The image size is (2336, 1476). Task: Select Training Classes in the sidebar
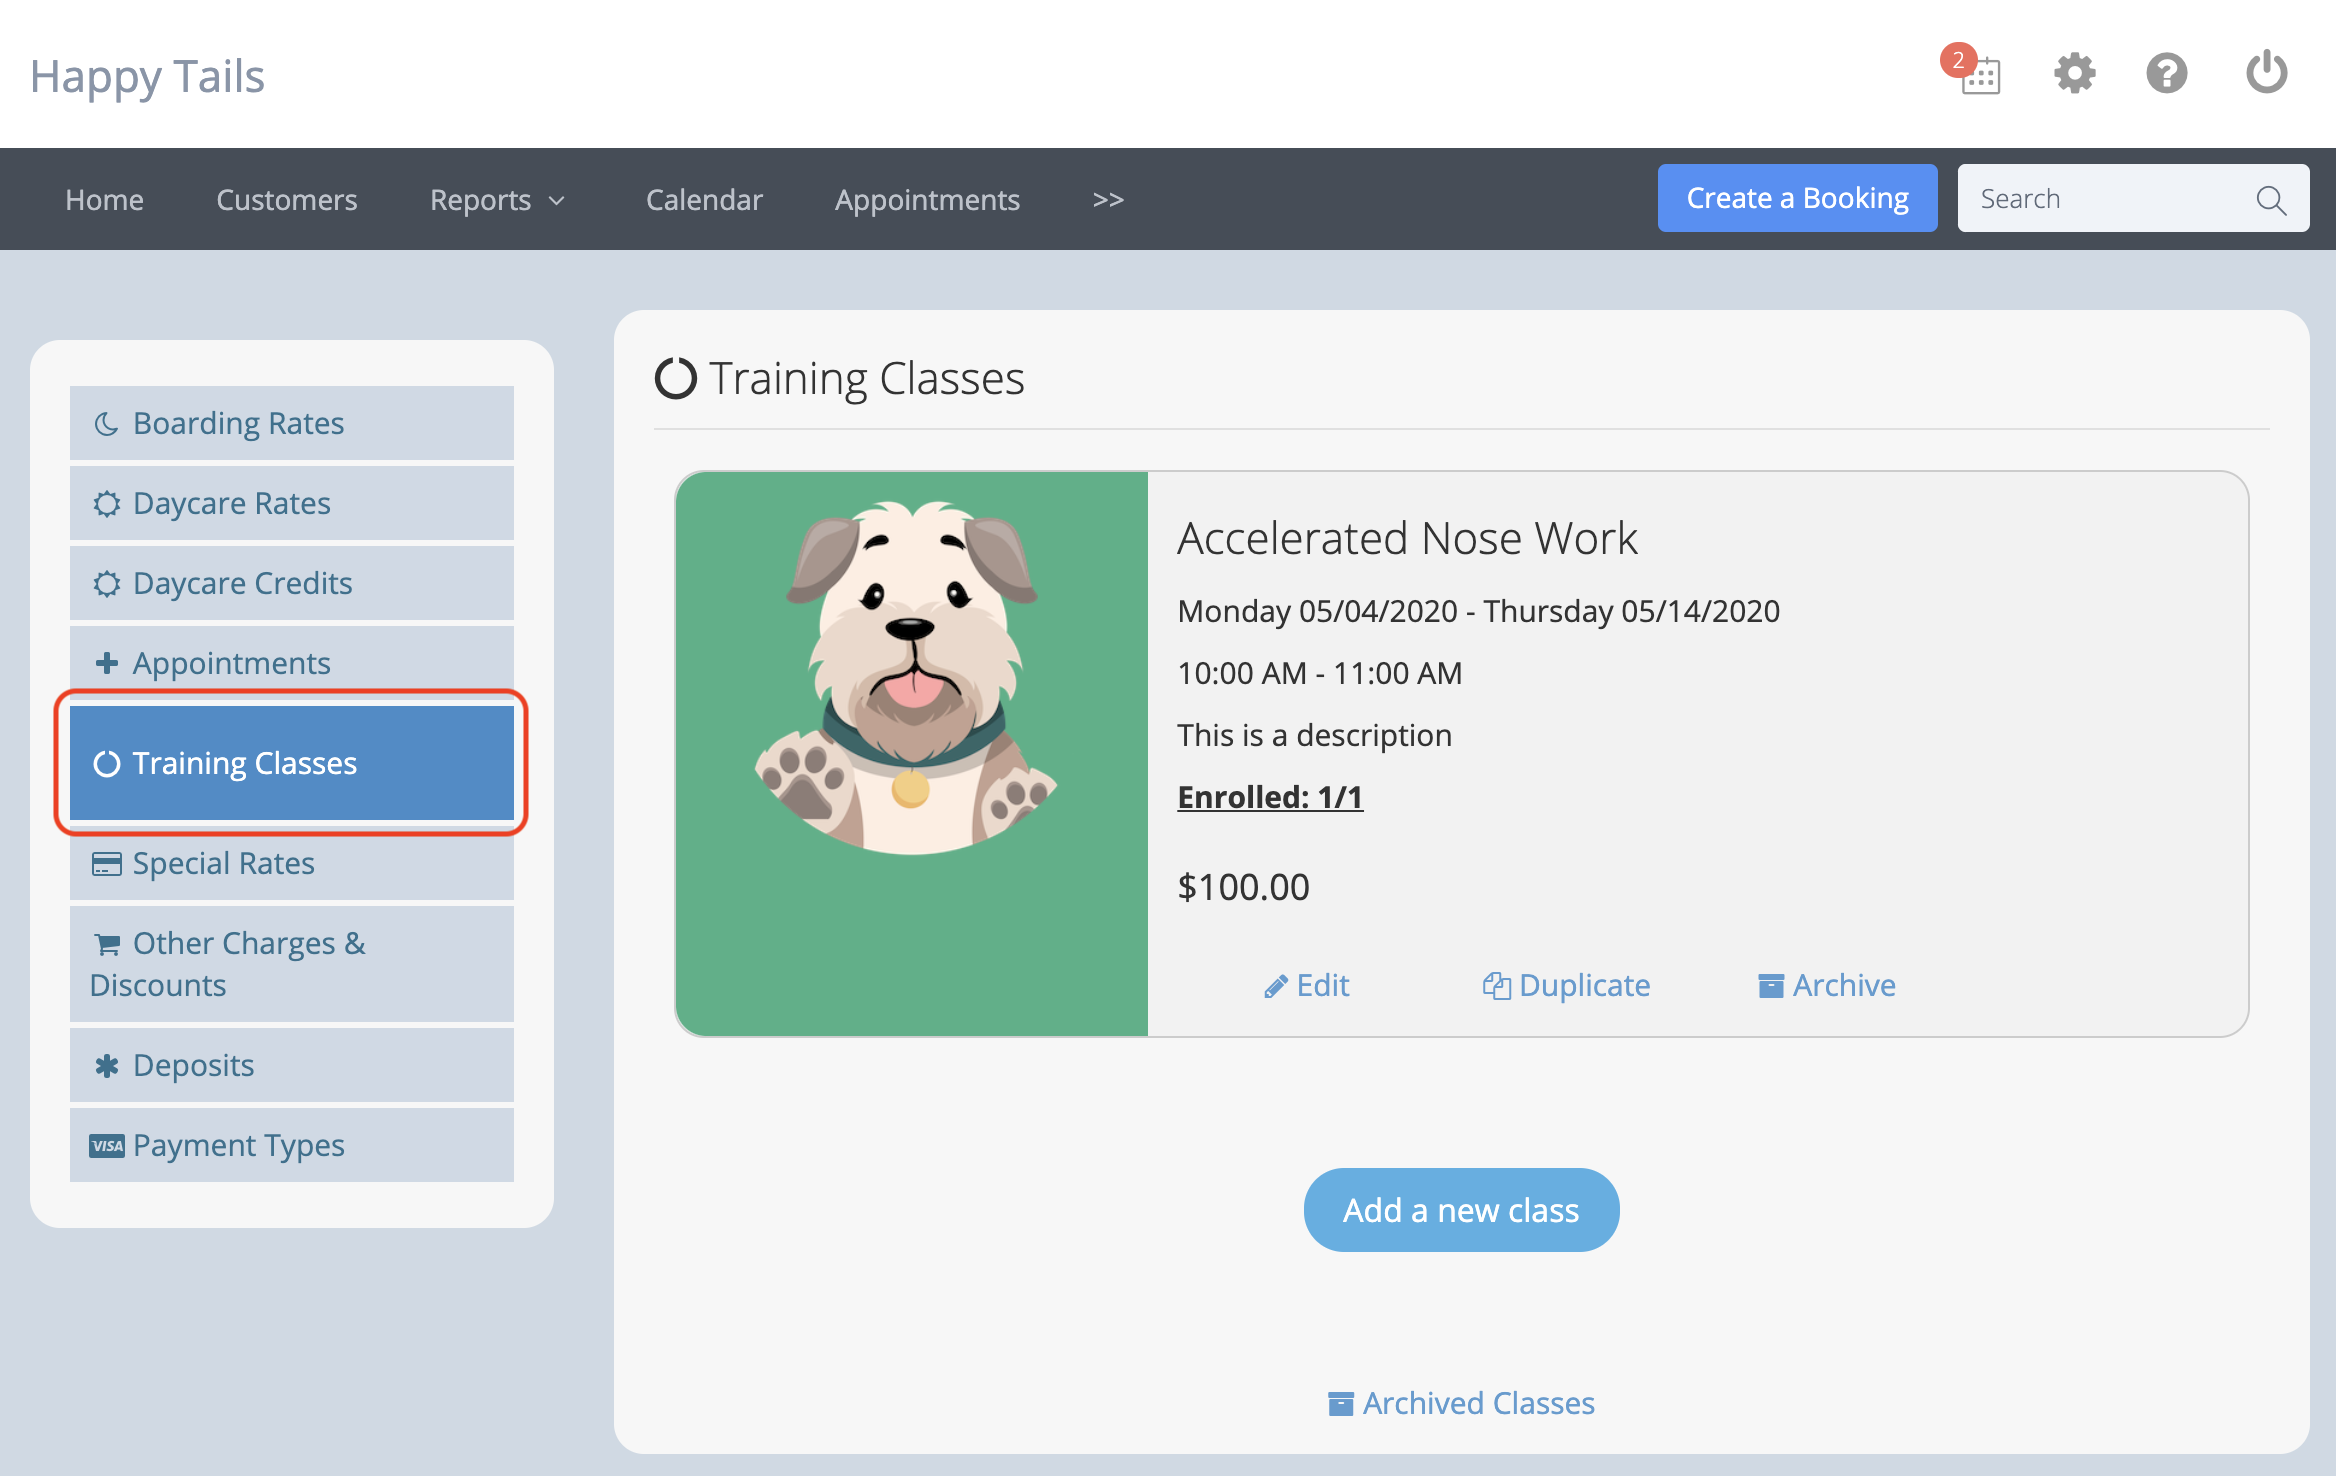tap(292, 763)
